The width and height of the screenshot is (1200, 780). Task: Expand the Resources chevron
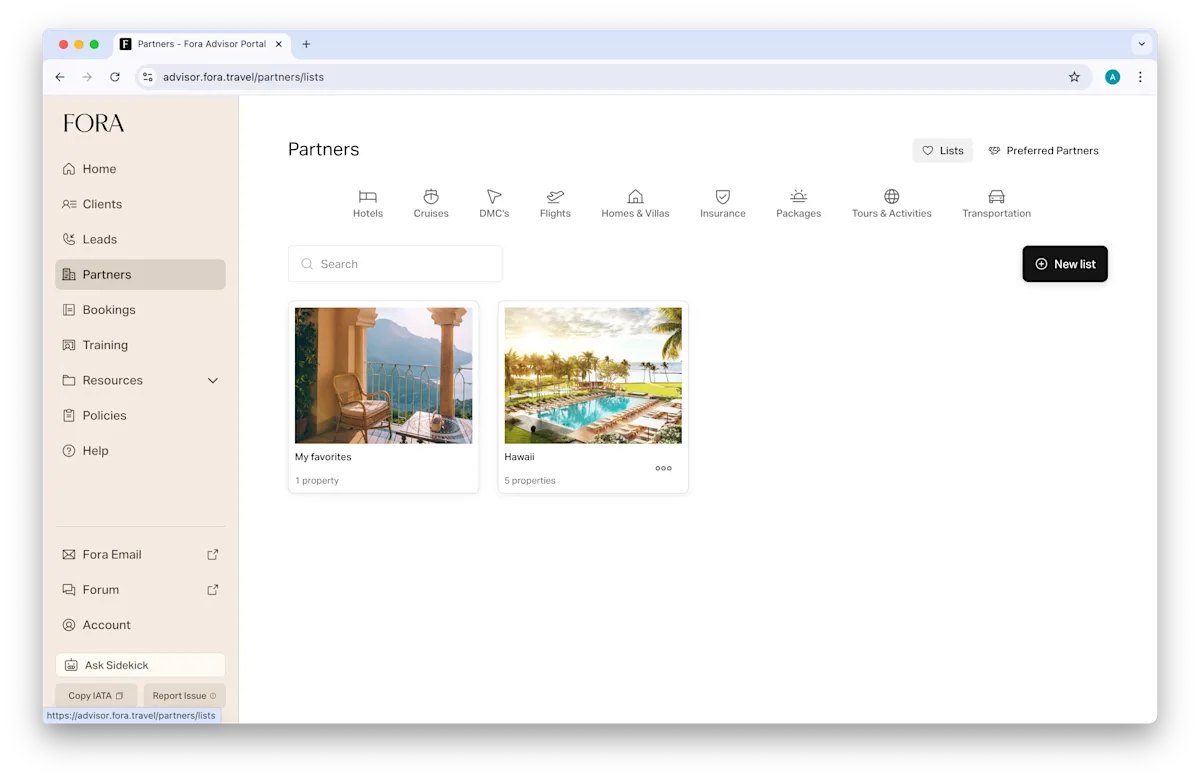click(212, 380)
